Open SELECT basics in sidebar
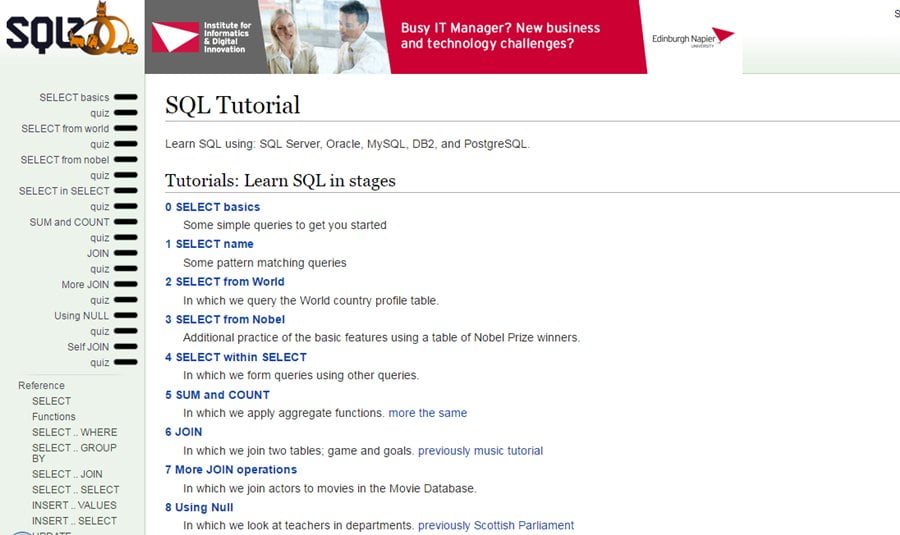The image size is (900, 535). (x=74, y=98)
